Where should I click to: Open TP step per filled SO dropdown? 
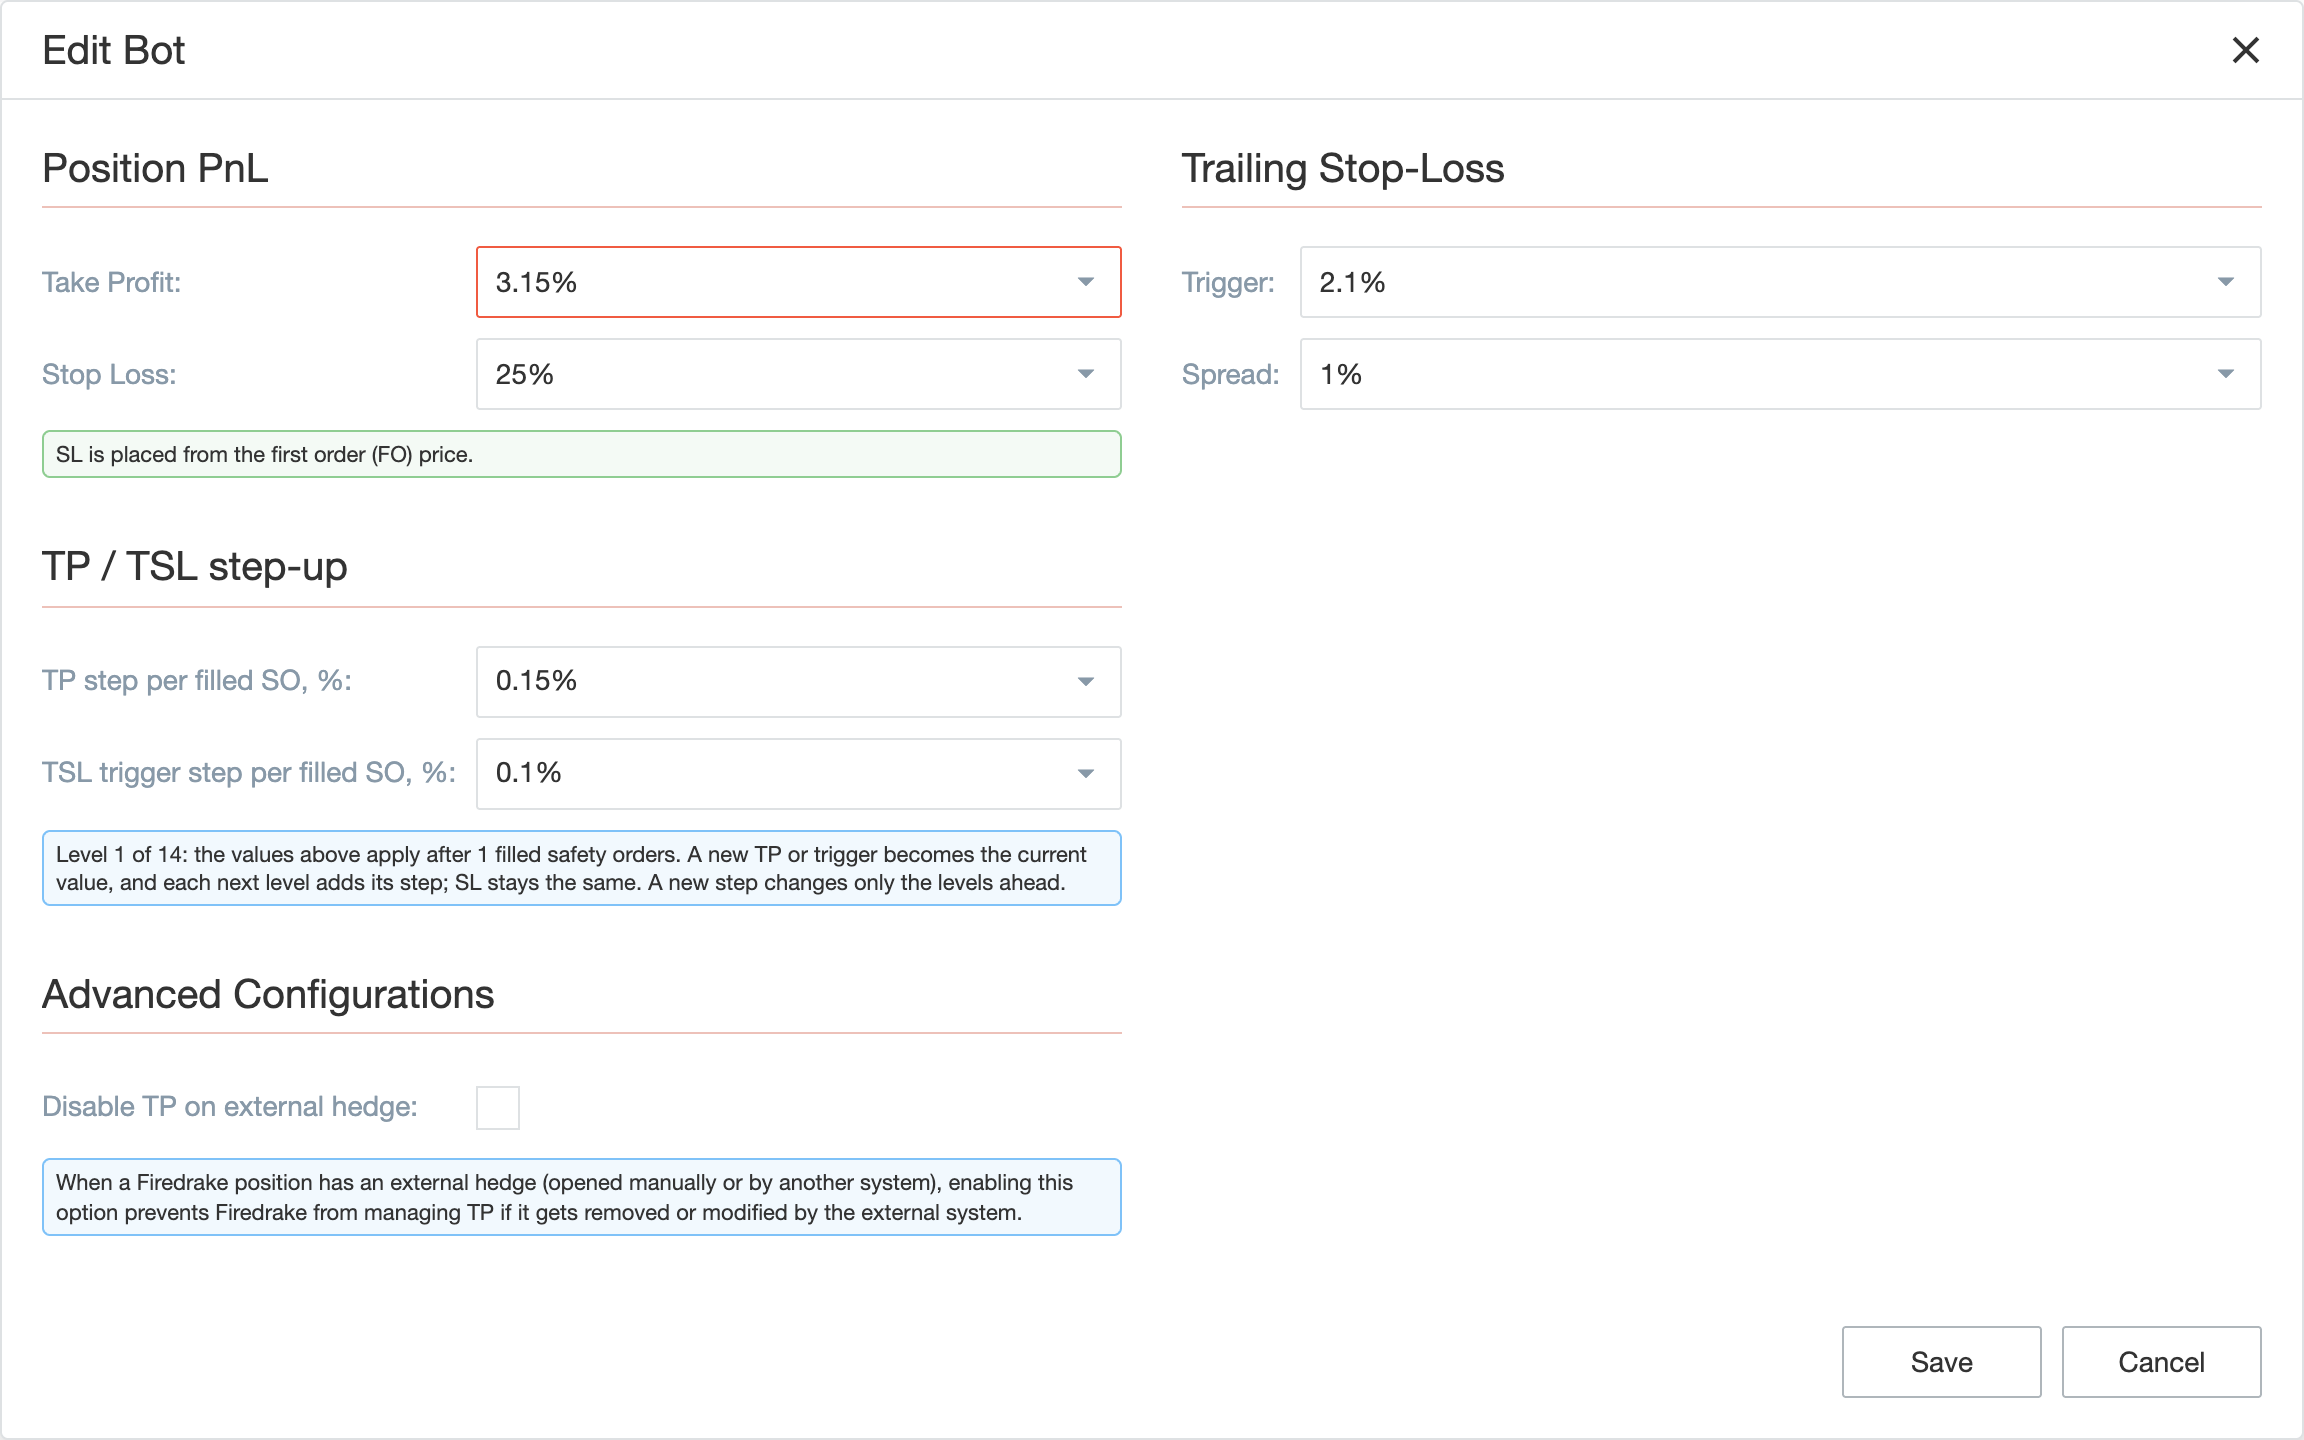(x=798, y=682)
